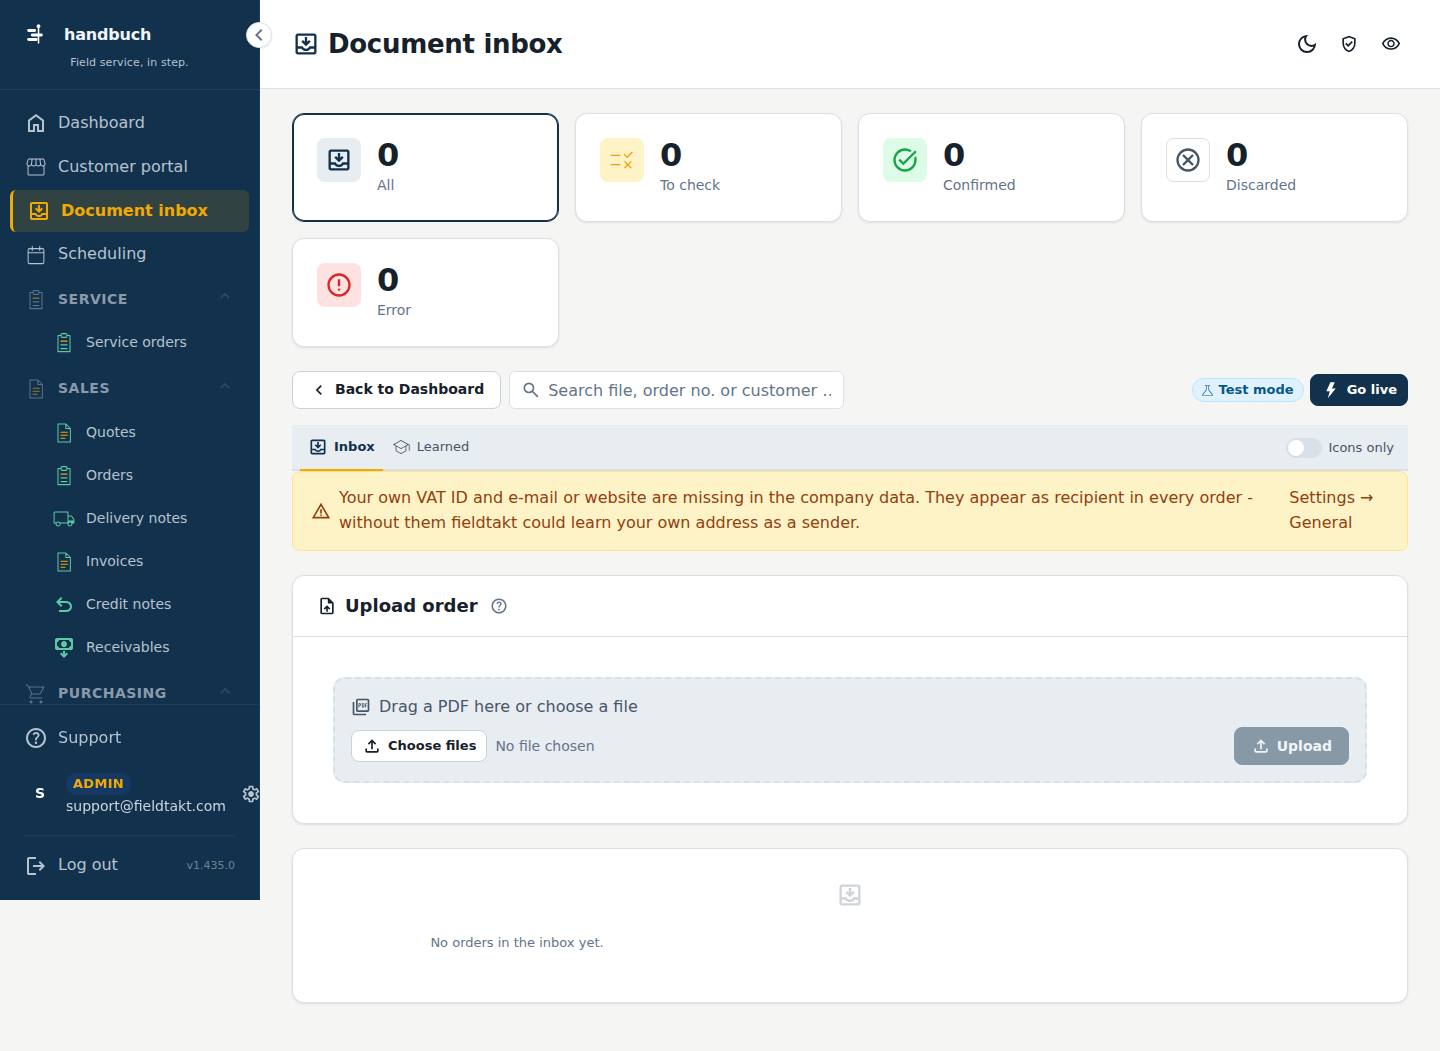Click the Upload button
The width and height of the screenshot is (1440, 1051).
tap(1291, 746)
